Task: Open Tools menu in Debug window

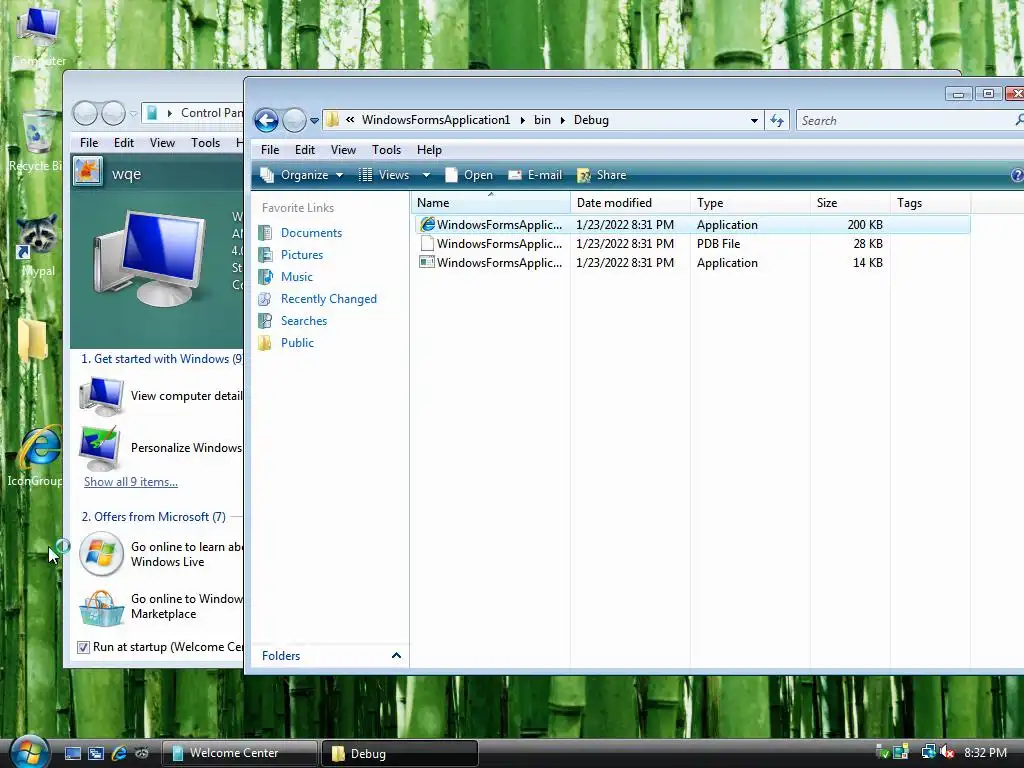Action: [x=387, y=150]
